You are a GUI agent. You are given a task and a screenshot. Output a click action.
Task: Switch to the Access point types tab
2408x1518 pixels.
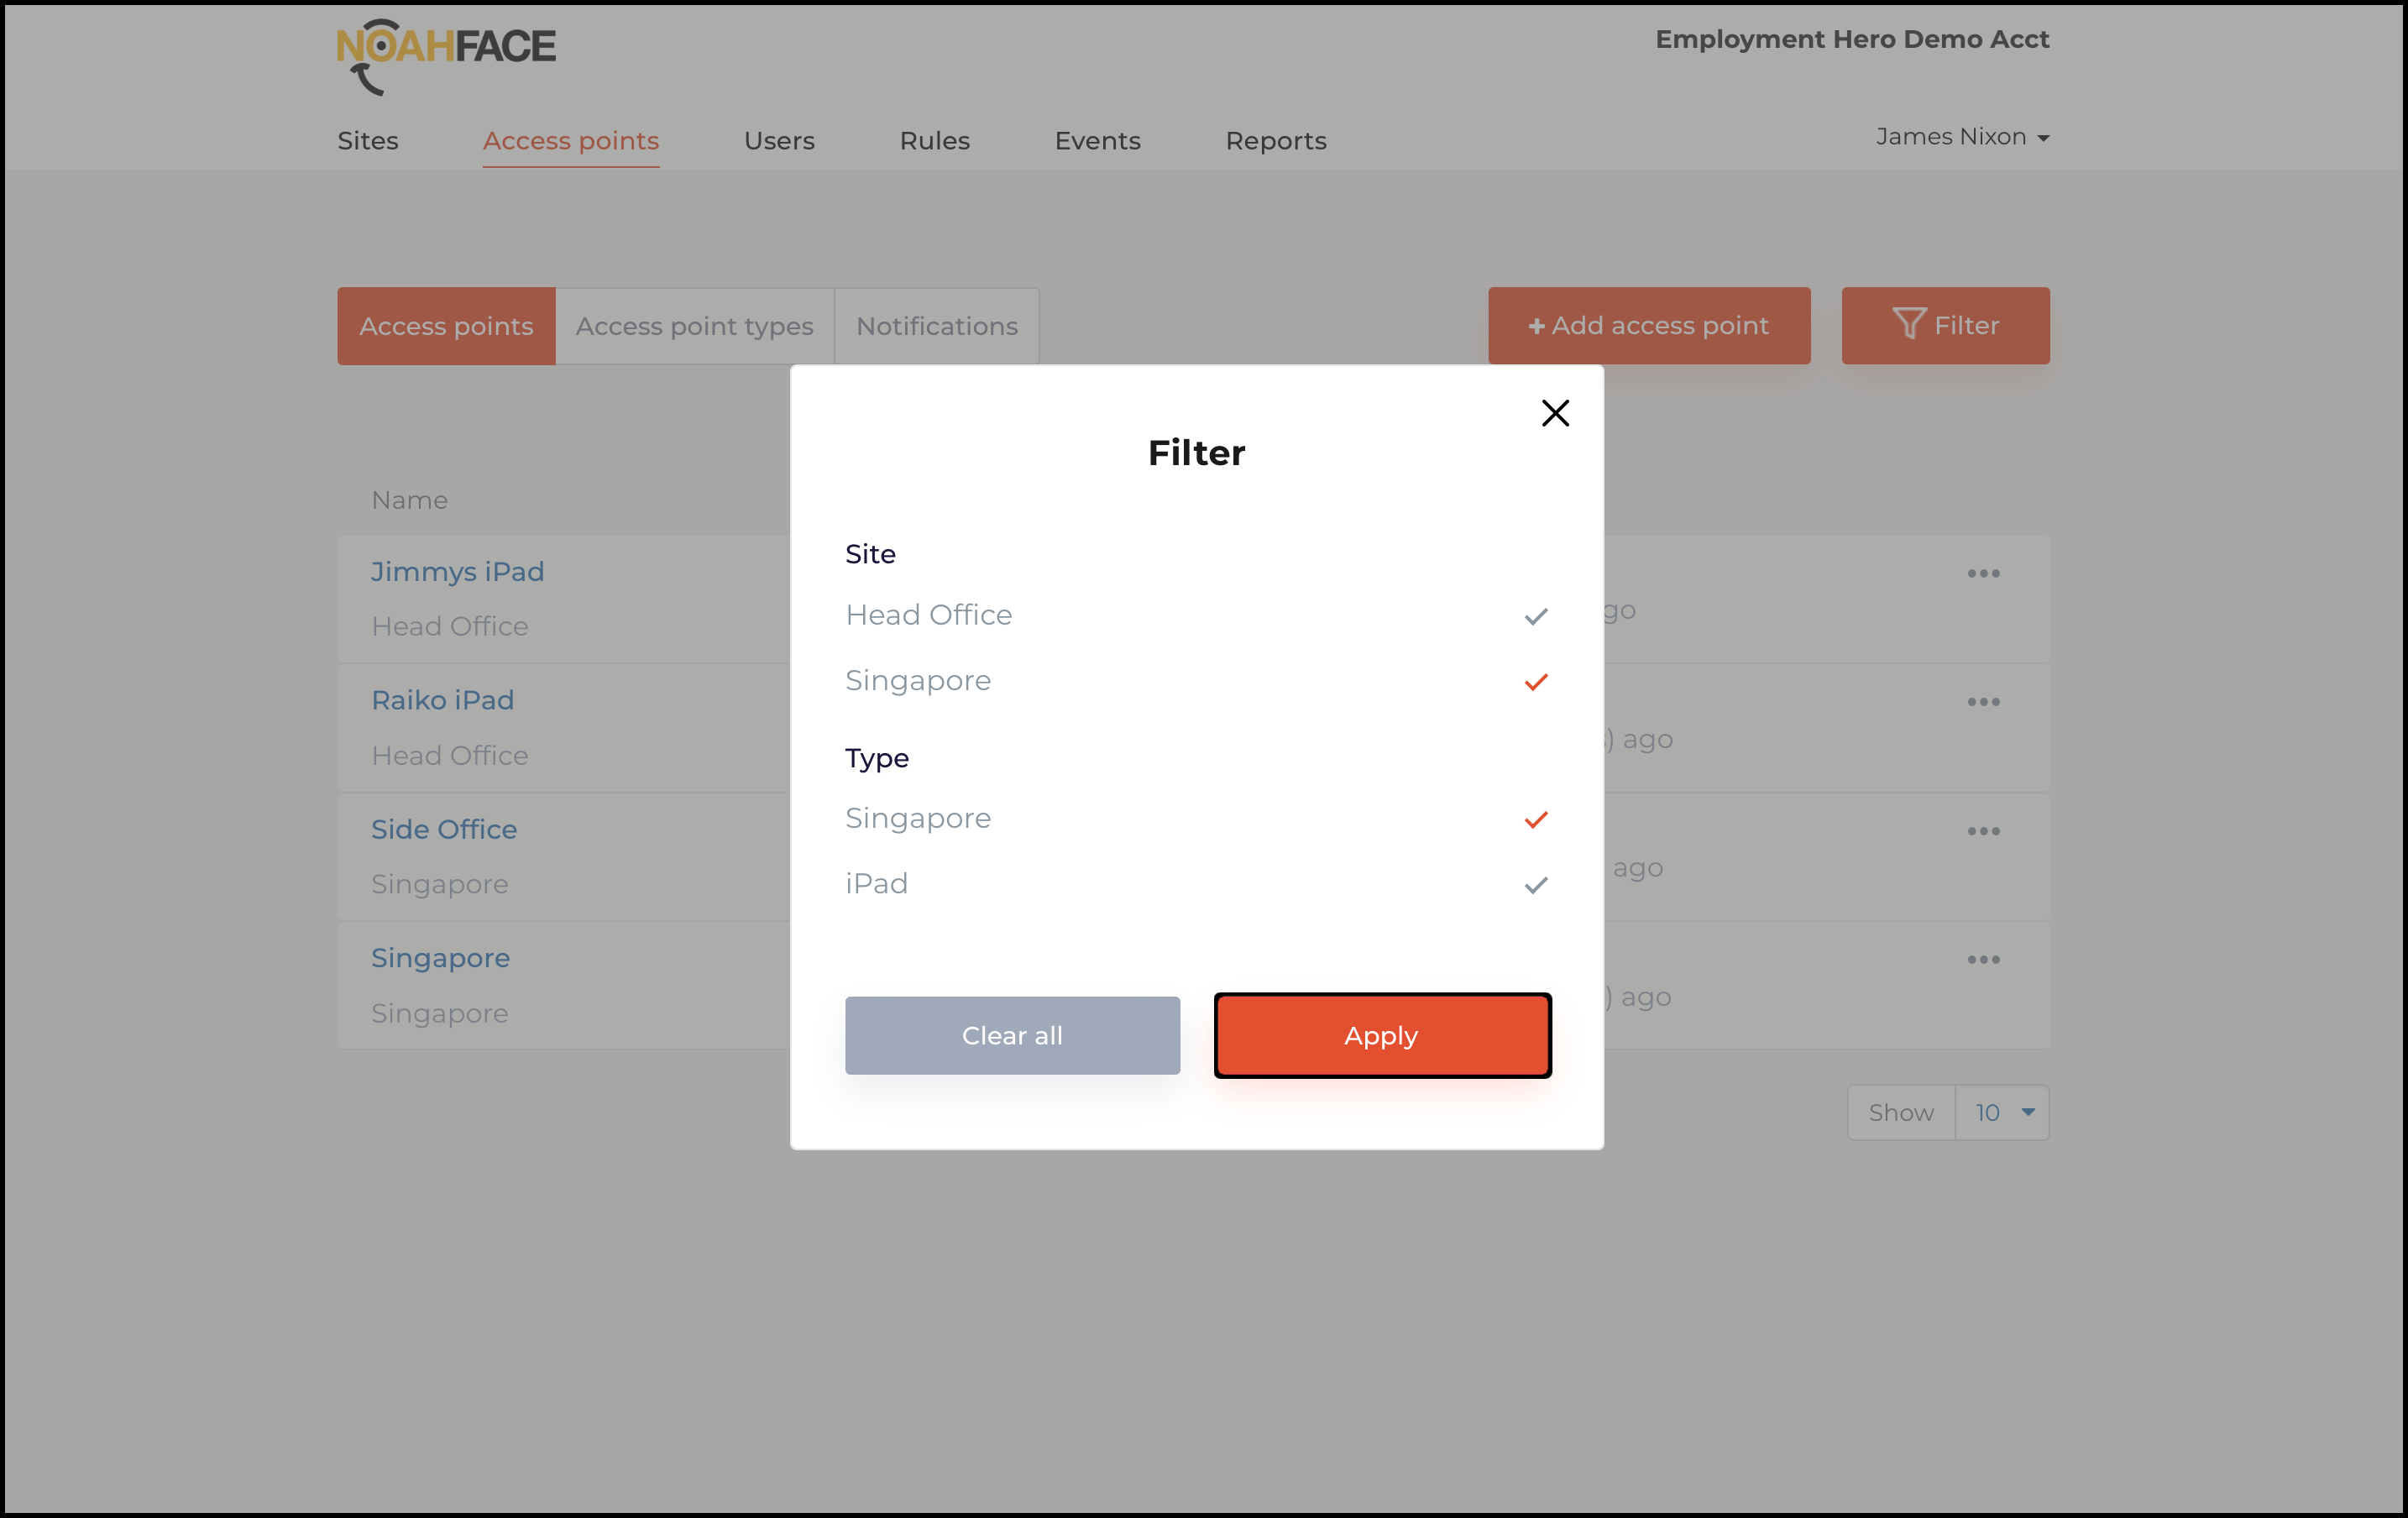coord(694,325)
